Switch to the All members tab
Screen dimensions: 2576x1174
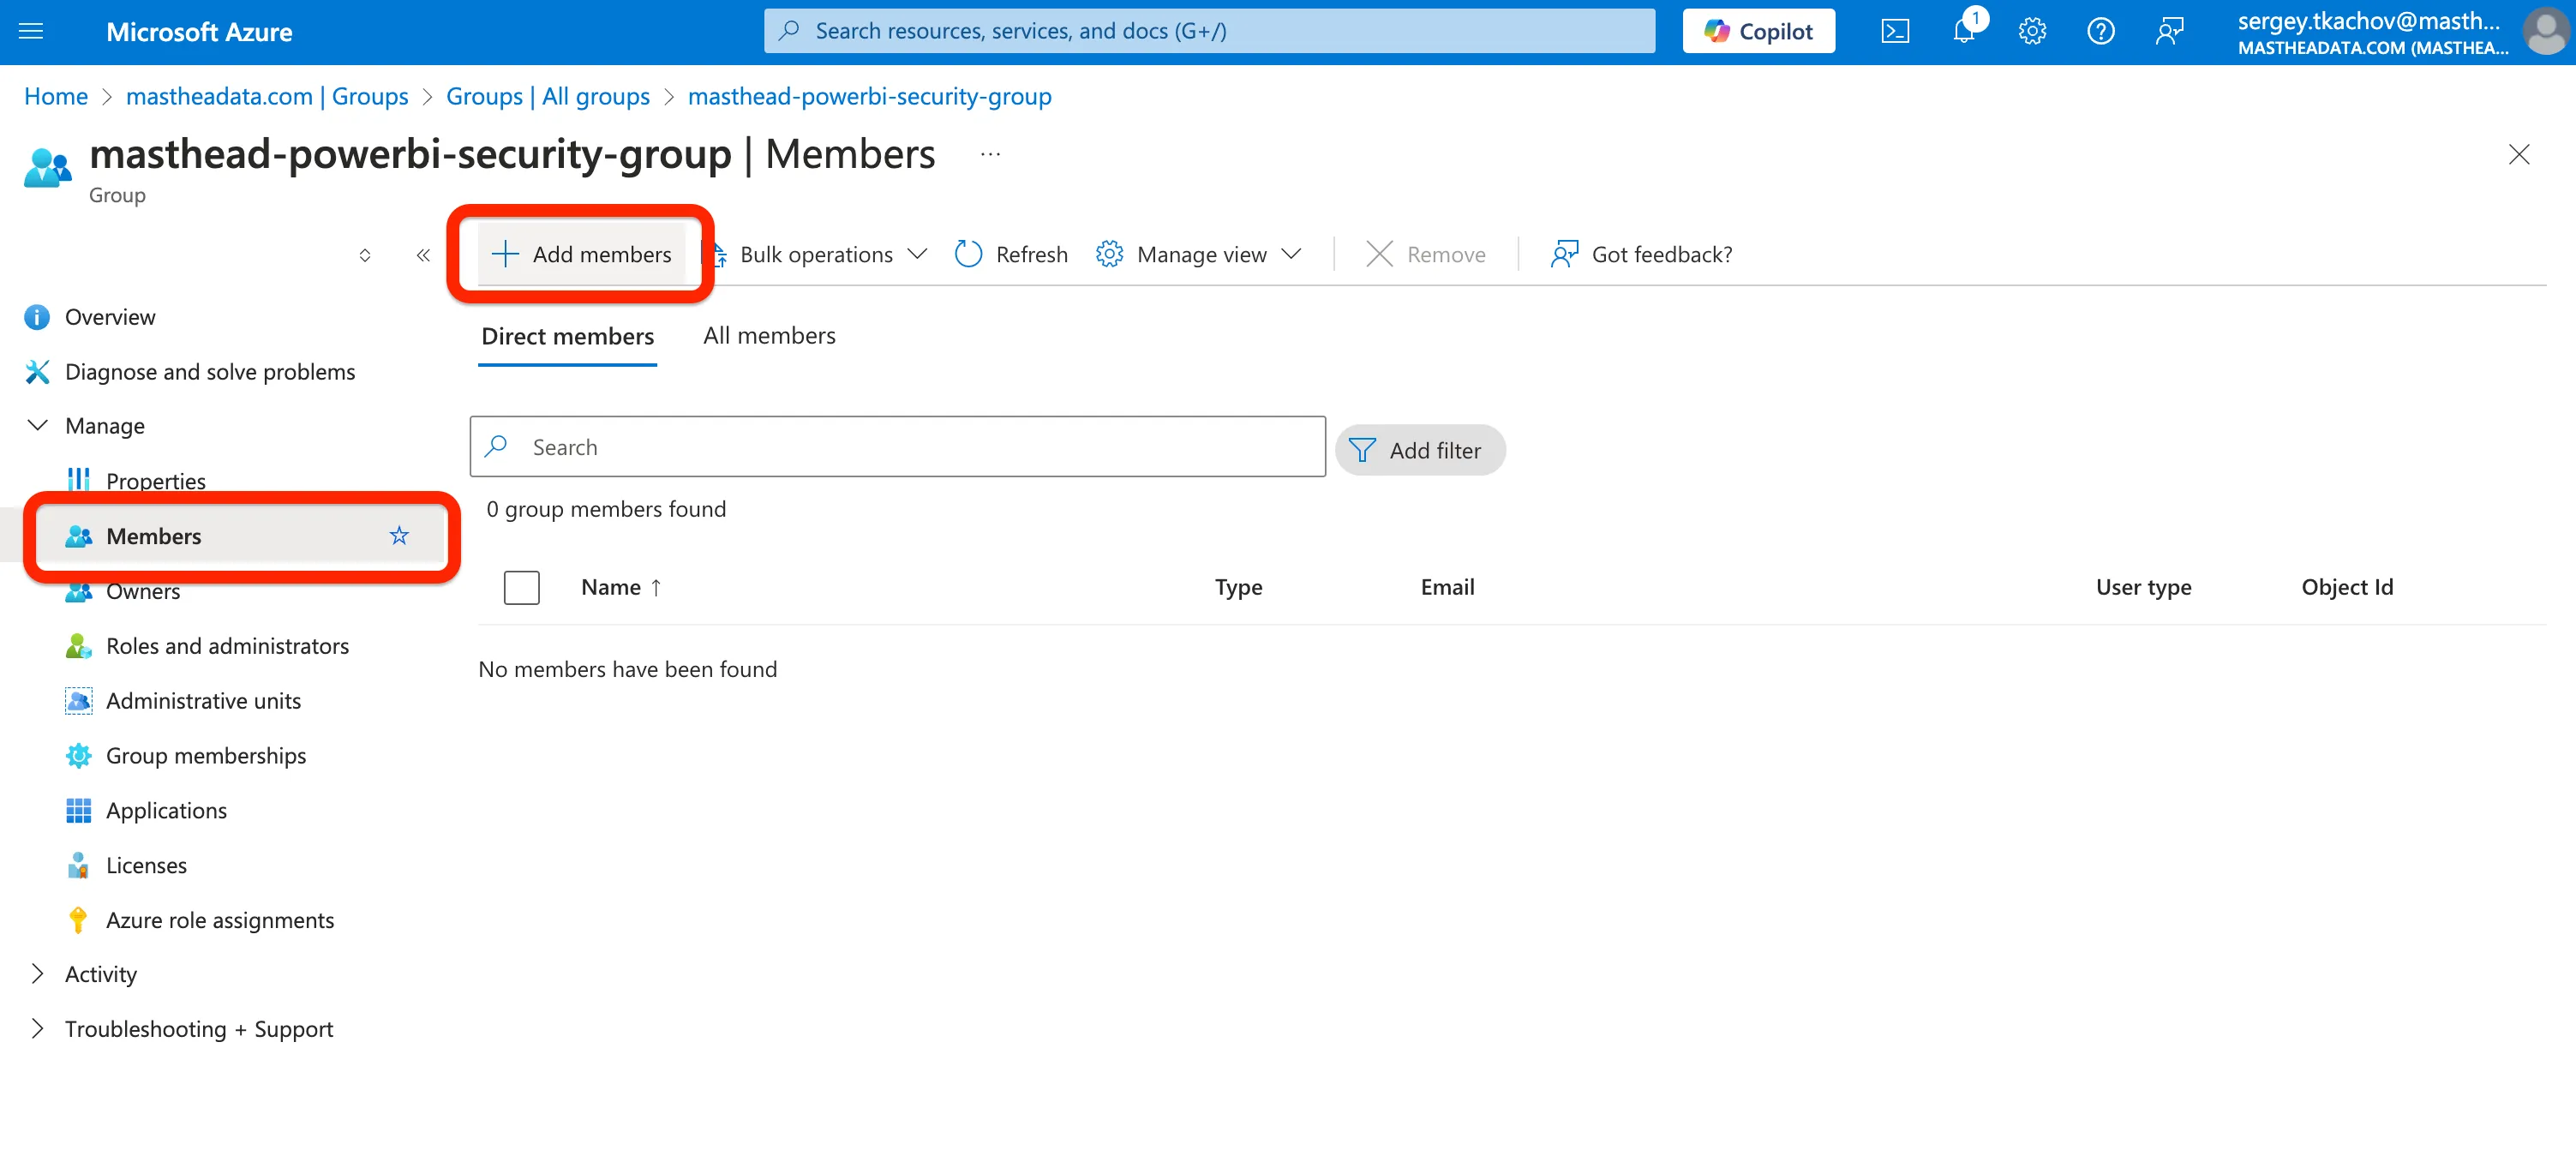click(x=769, y=336)
